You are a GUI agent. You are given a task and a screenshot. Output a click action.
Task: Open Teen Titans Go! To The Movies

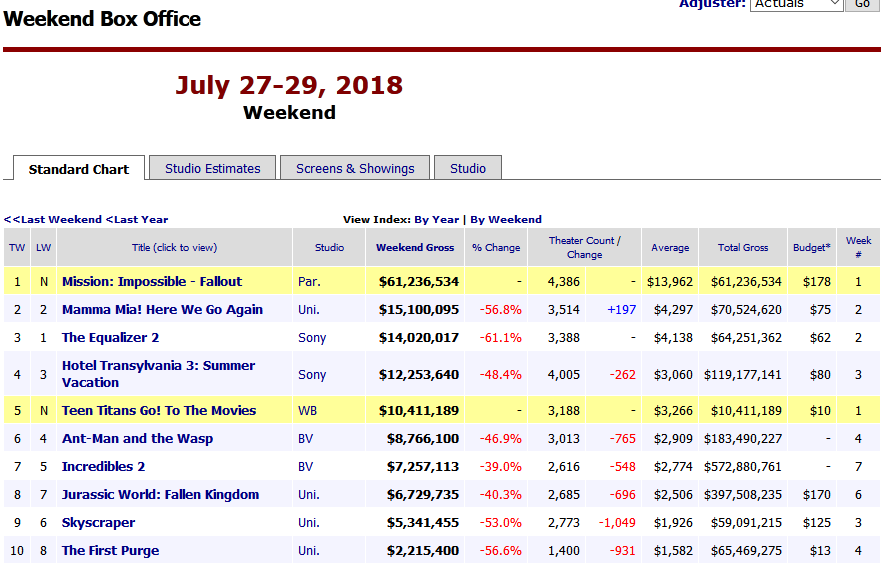[159, 411]
